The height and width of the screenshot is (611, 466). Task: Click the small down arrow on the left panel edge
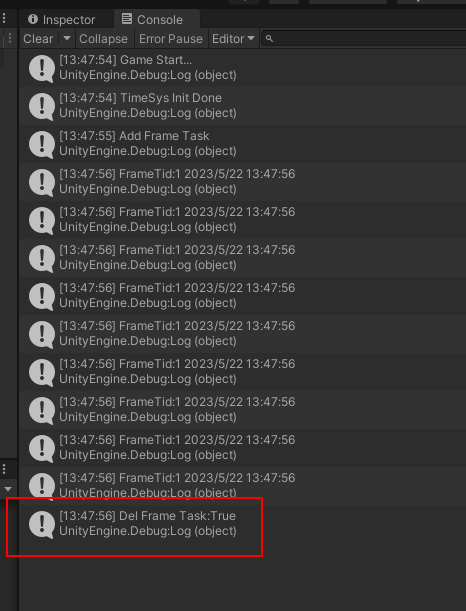[x=8, y=489]
